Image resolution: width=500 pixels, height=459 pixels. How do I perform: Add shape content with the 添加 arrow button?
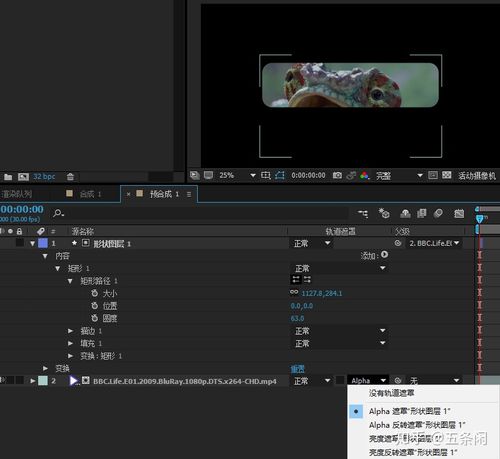click(x=384, y=255)
